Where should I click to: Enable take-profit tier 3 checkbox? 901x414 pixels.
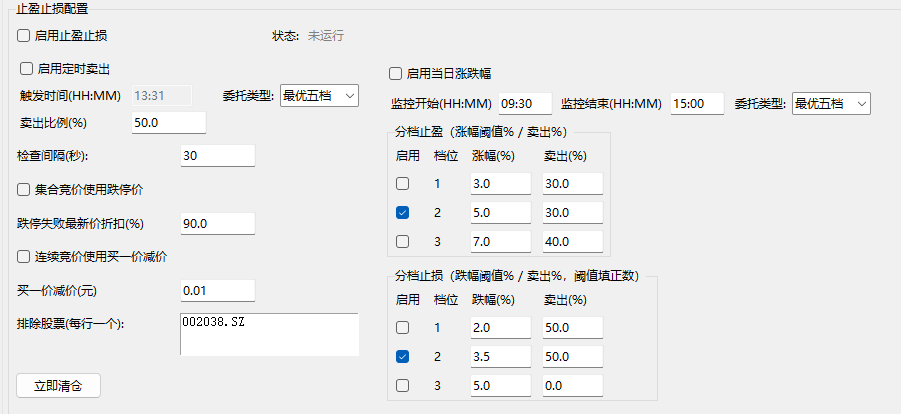403,242
